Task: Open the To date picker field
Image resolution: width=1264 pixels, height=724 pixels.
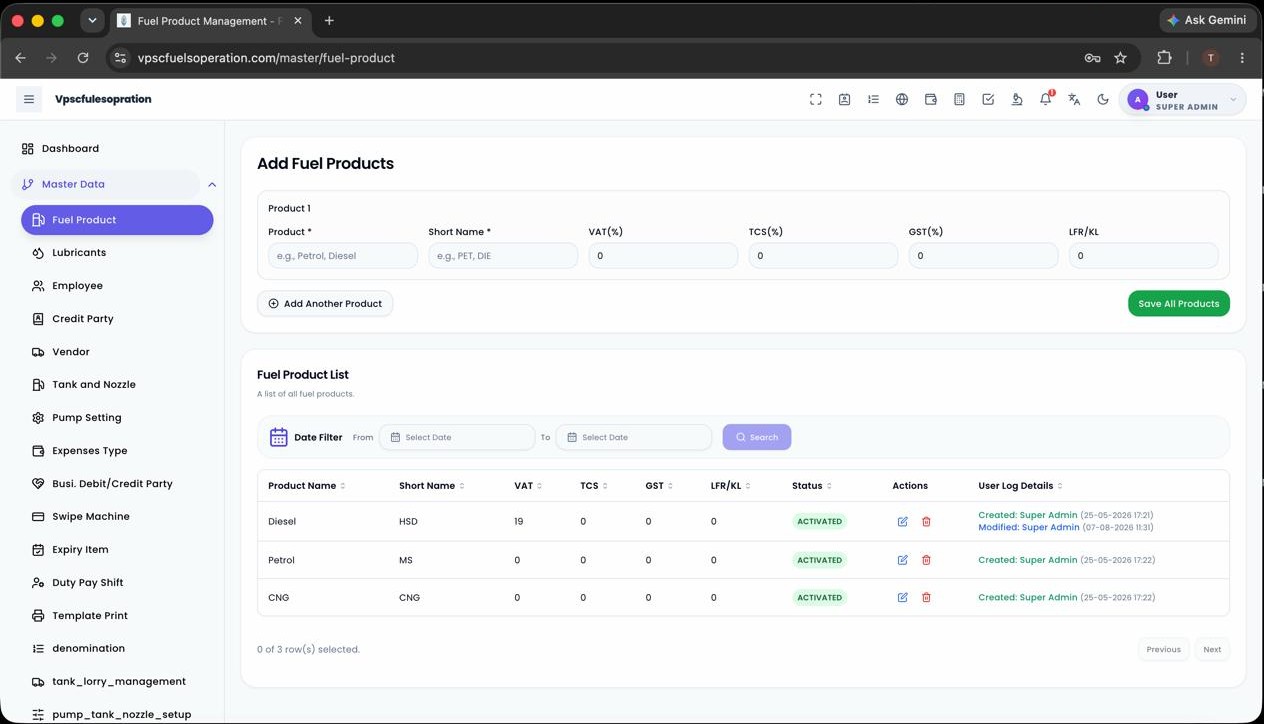Action: [634, 437]
